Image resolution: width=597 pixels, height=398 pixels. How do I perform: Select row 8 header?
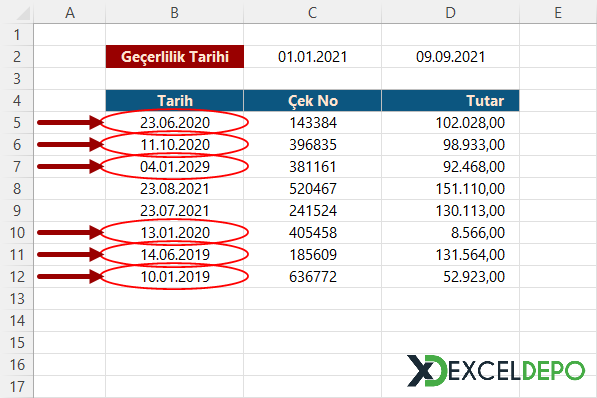point(17,189)
